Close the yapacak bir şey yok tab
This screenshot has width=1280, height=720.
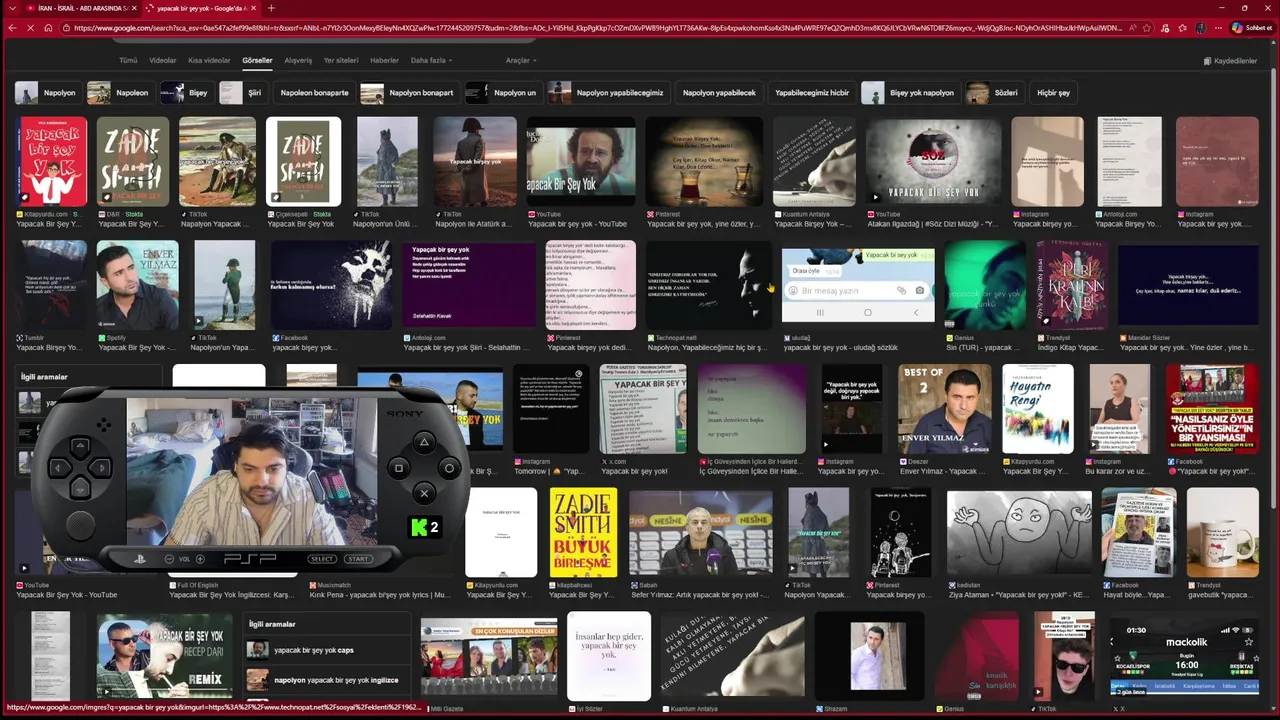(255, 8)
